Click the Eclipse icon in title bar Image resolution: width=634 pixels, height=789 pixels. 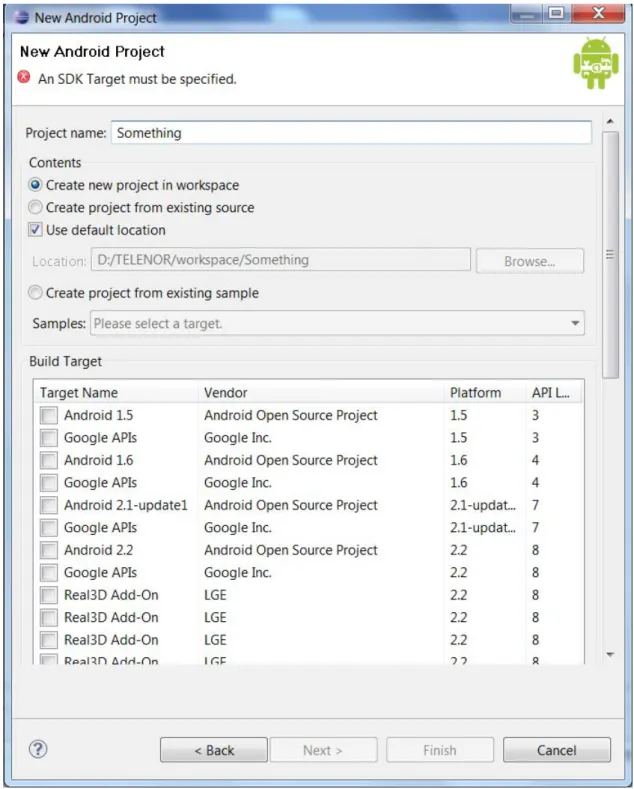pos(21,17)
